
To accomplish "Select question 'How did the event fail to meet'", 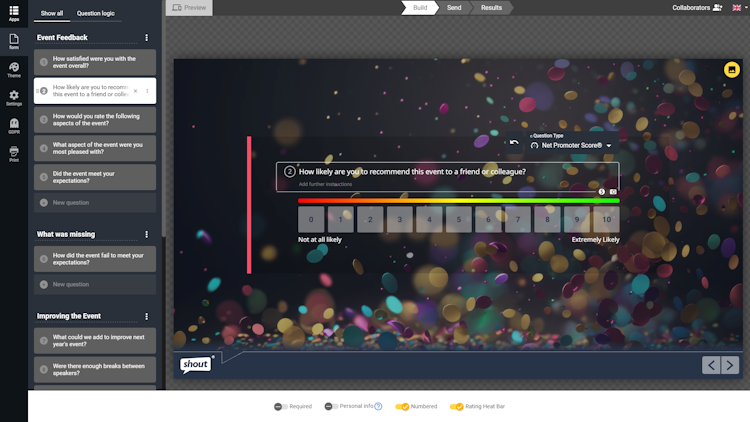I will [95, 259].
